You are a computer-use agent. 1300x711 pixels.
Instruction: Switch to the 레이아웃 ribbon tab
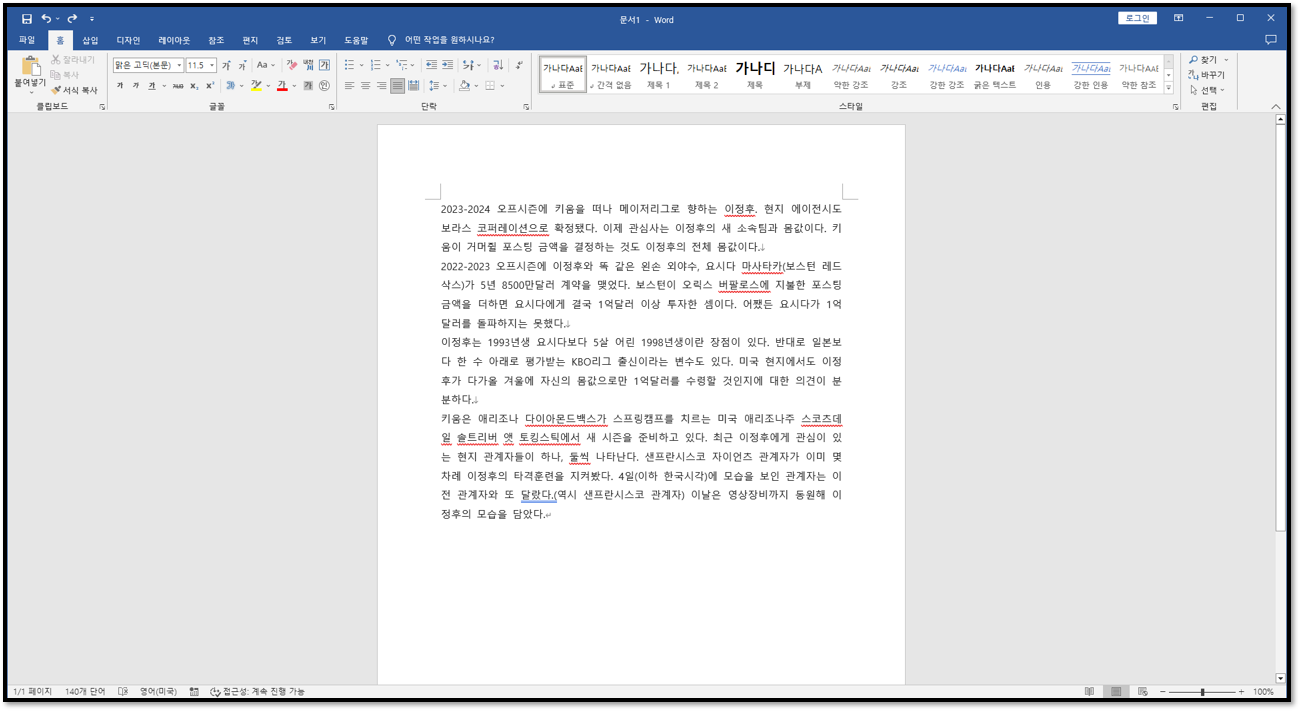pos(174,40)
